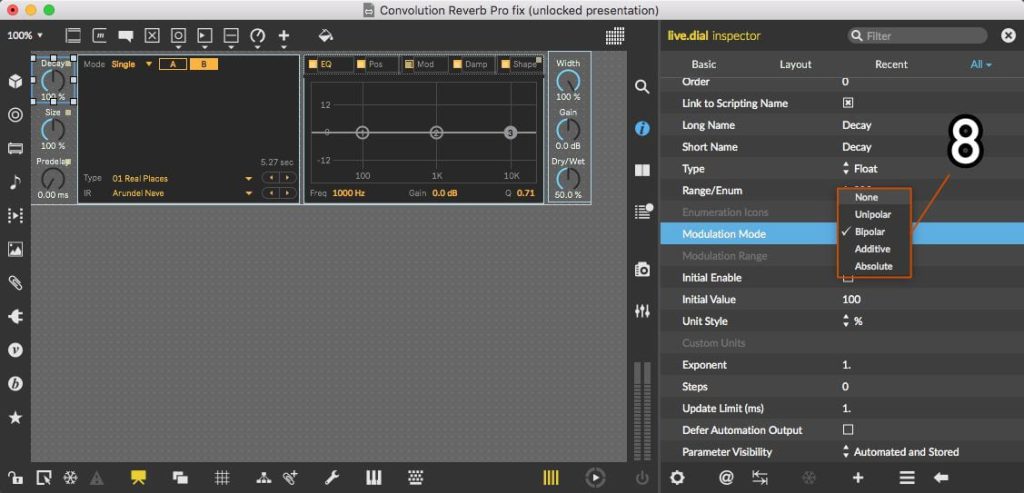1024x493 pixels.
Task: Click previous arrow beside Type 01 Real Places
Action: 270,178
